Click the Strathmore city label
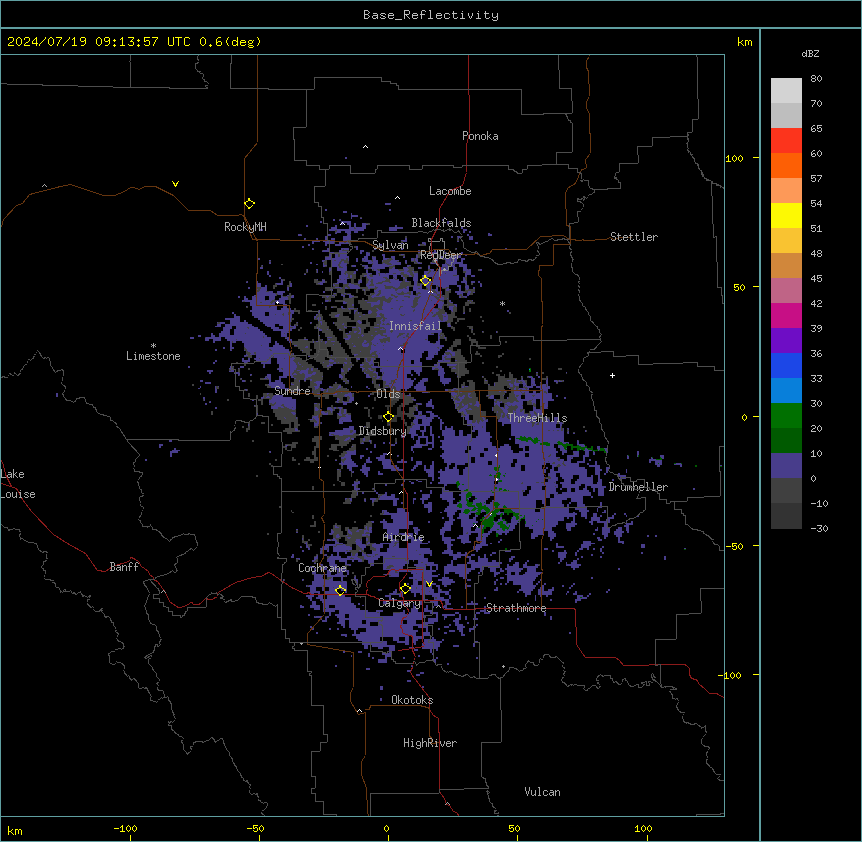Viewport: 862px width, 842px height. tap(516, 608)
